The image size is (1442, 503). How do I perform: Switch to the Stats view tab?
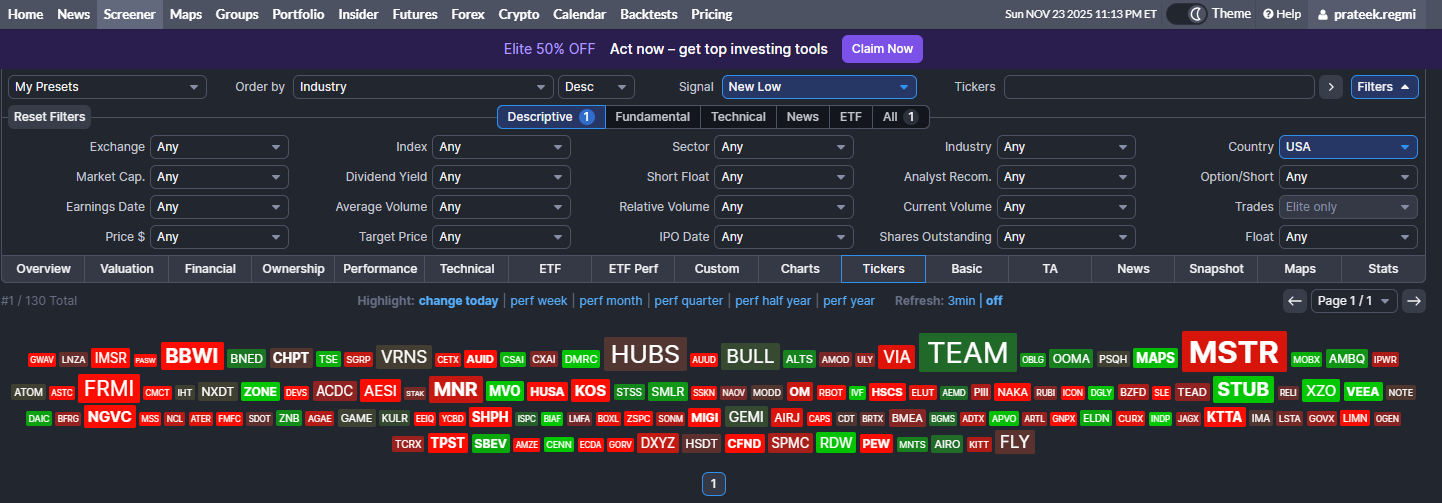1383,269
